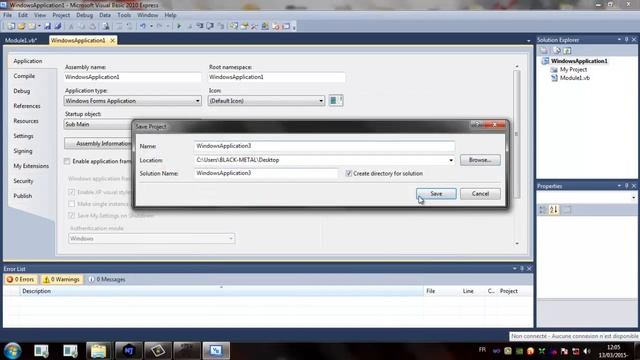Click Solution Explorer Properties icon
The height and width of the screenshot is (360, 640).
544,51
